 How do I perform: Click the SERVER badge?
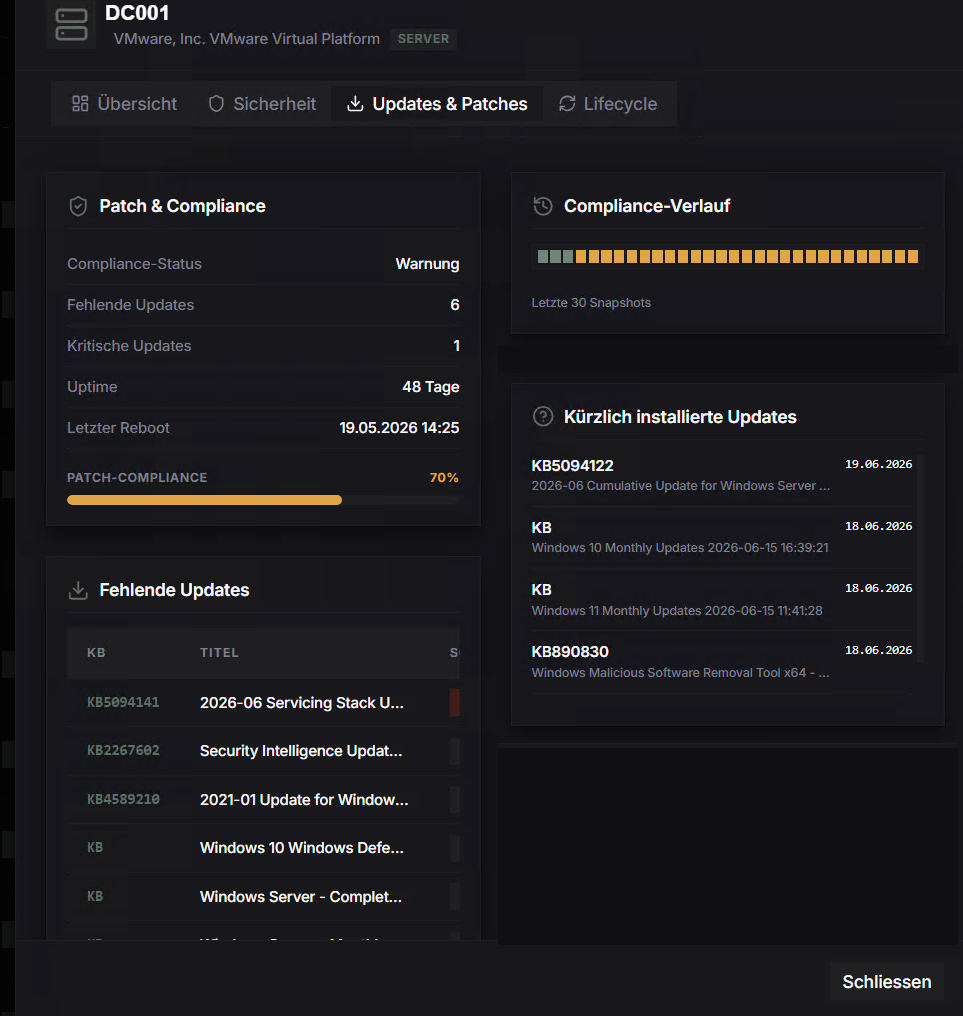point(423,39)
